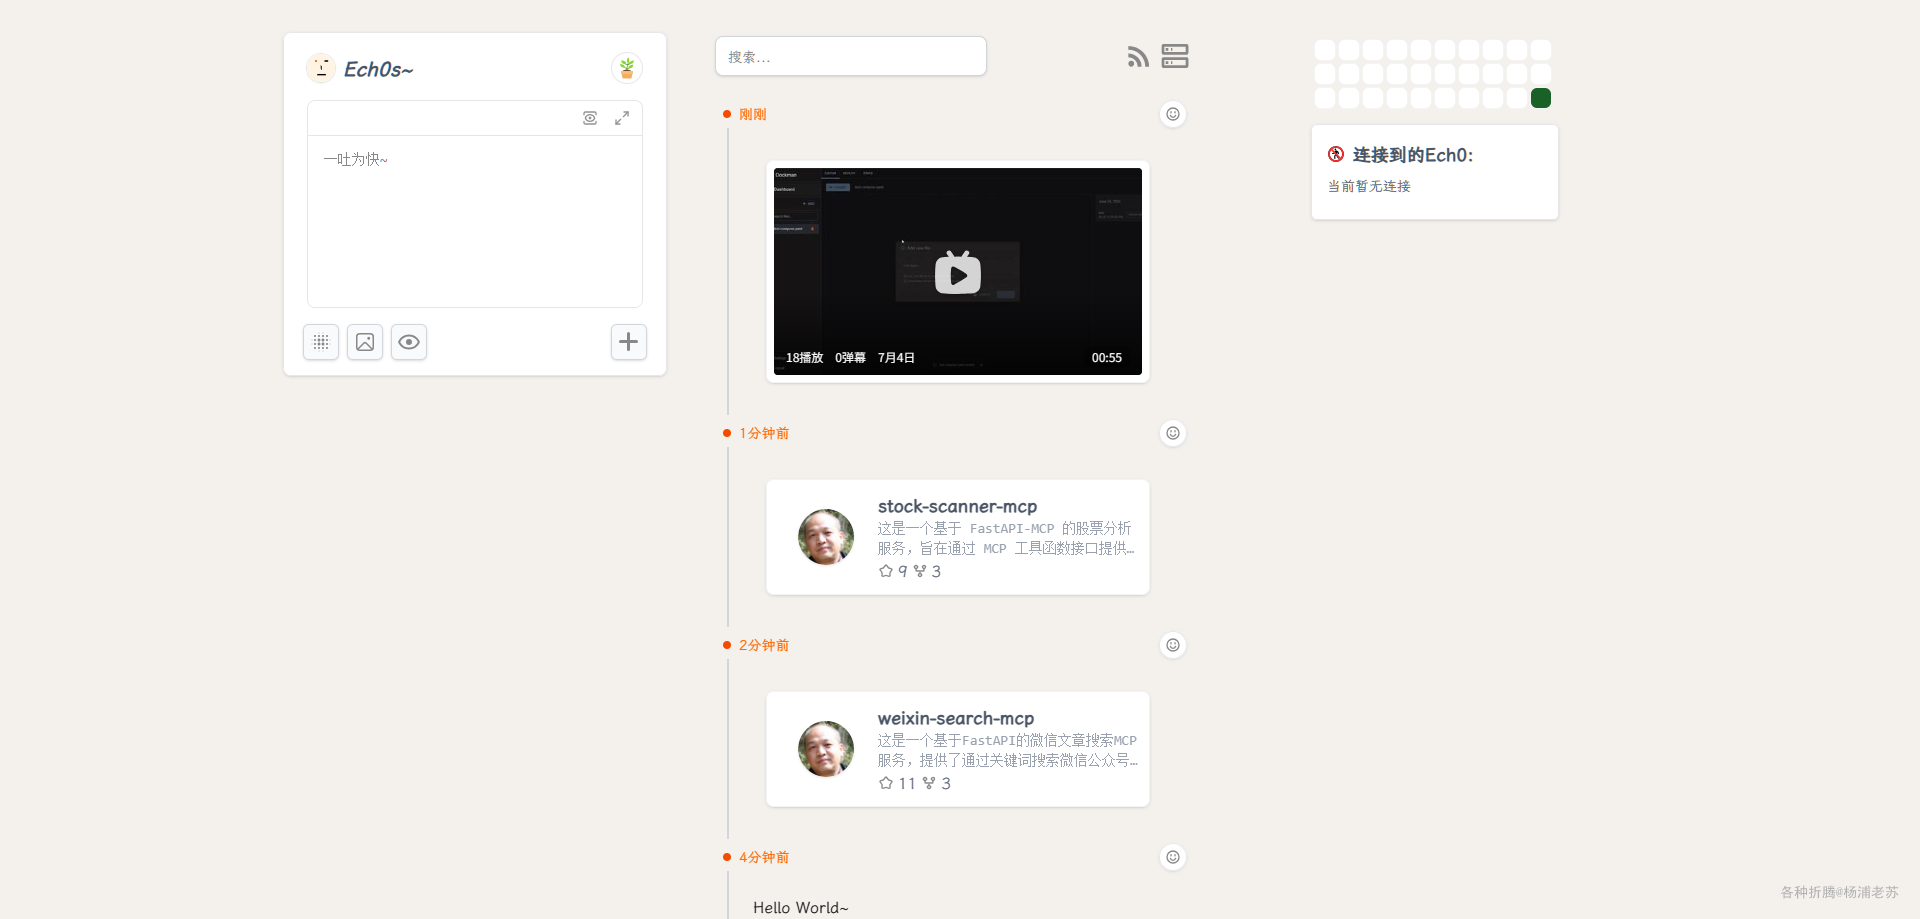Screen dimensions: 1920x919
Task: Click the 18播放 play count on video
Action: (804, 358)
